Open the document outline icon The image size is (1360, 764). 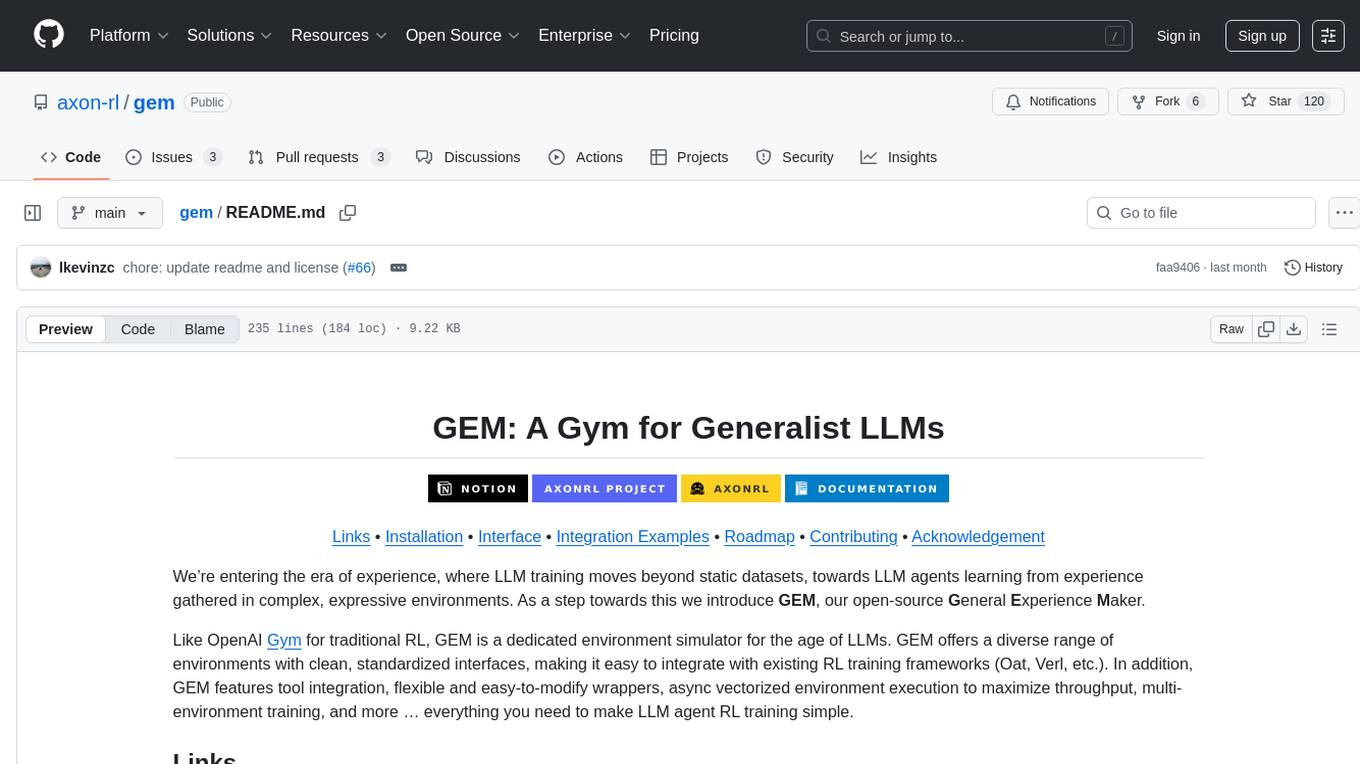(x=1329, y=329)
